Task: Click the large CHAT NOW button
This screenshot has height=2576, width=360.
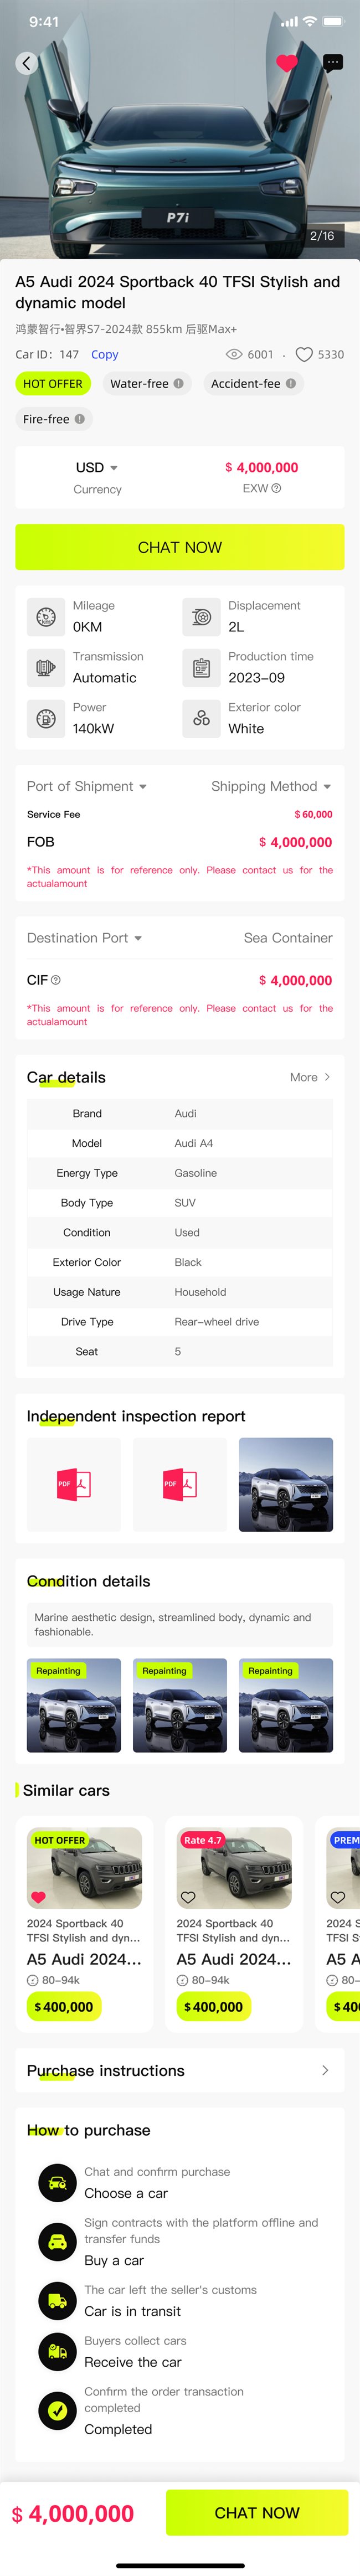Action: point(180,547)
